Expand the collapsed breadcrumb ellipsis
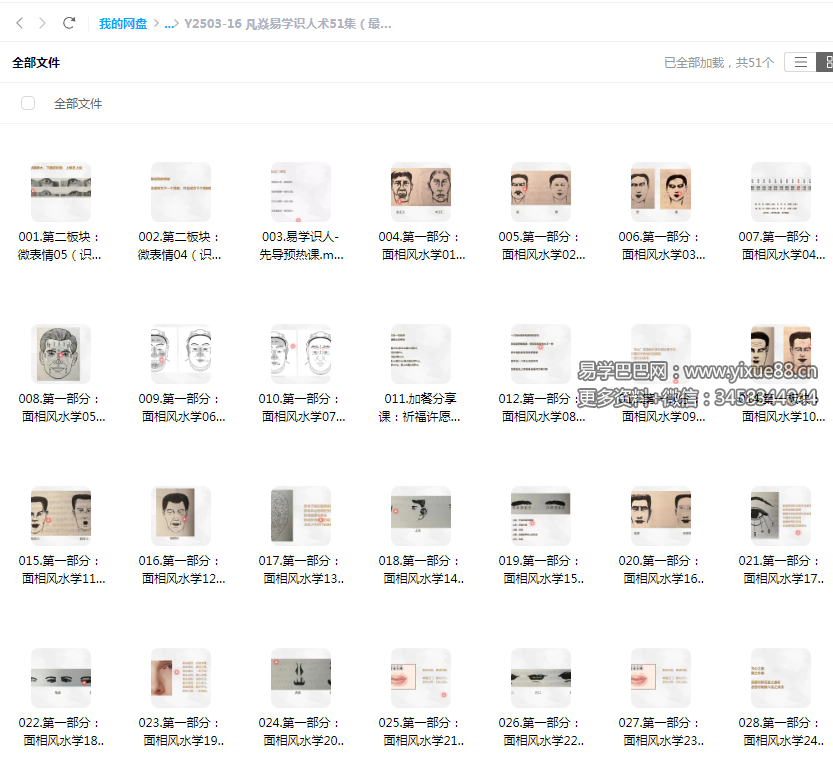 coord(170,24)
